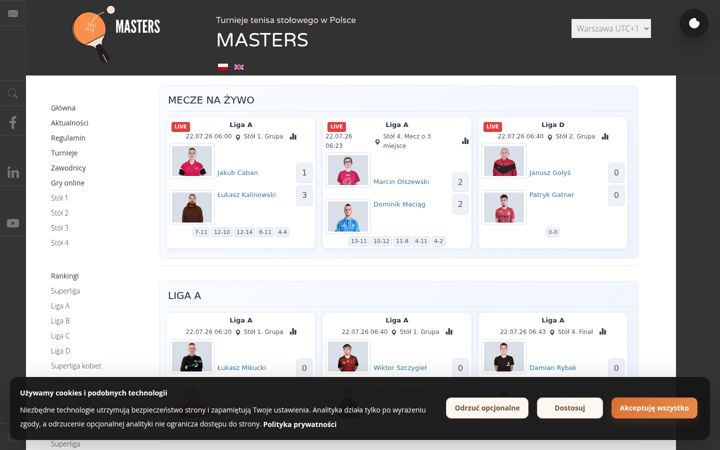Select Stół 1 in sidebar

[59, 198]
